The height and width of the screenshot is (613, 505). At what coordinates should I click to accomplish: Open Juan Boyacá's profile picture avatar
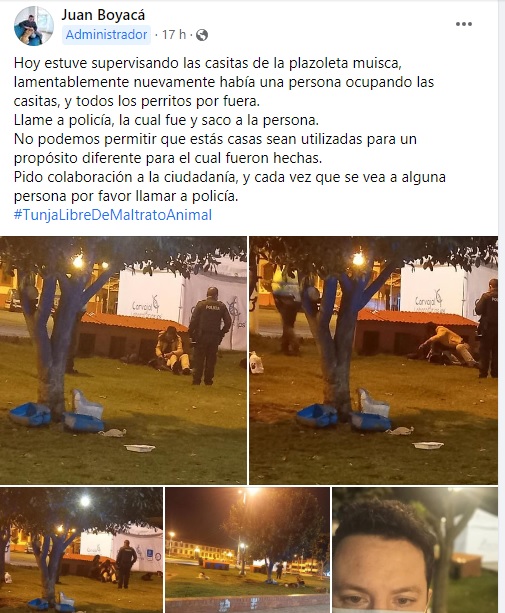(34, 27)
